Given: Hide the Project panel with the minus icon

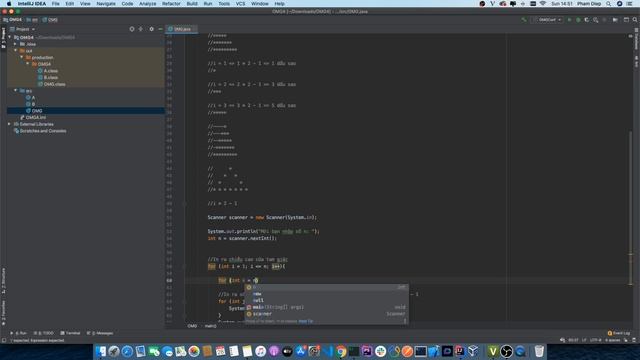Looking at the screenshot, I should pos(160,29).
